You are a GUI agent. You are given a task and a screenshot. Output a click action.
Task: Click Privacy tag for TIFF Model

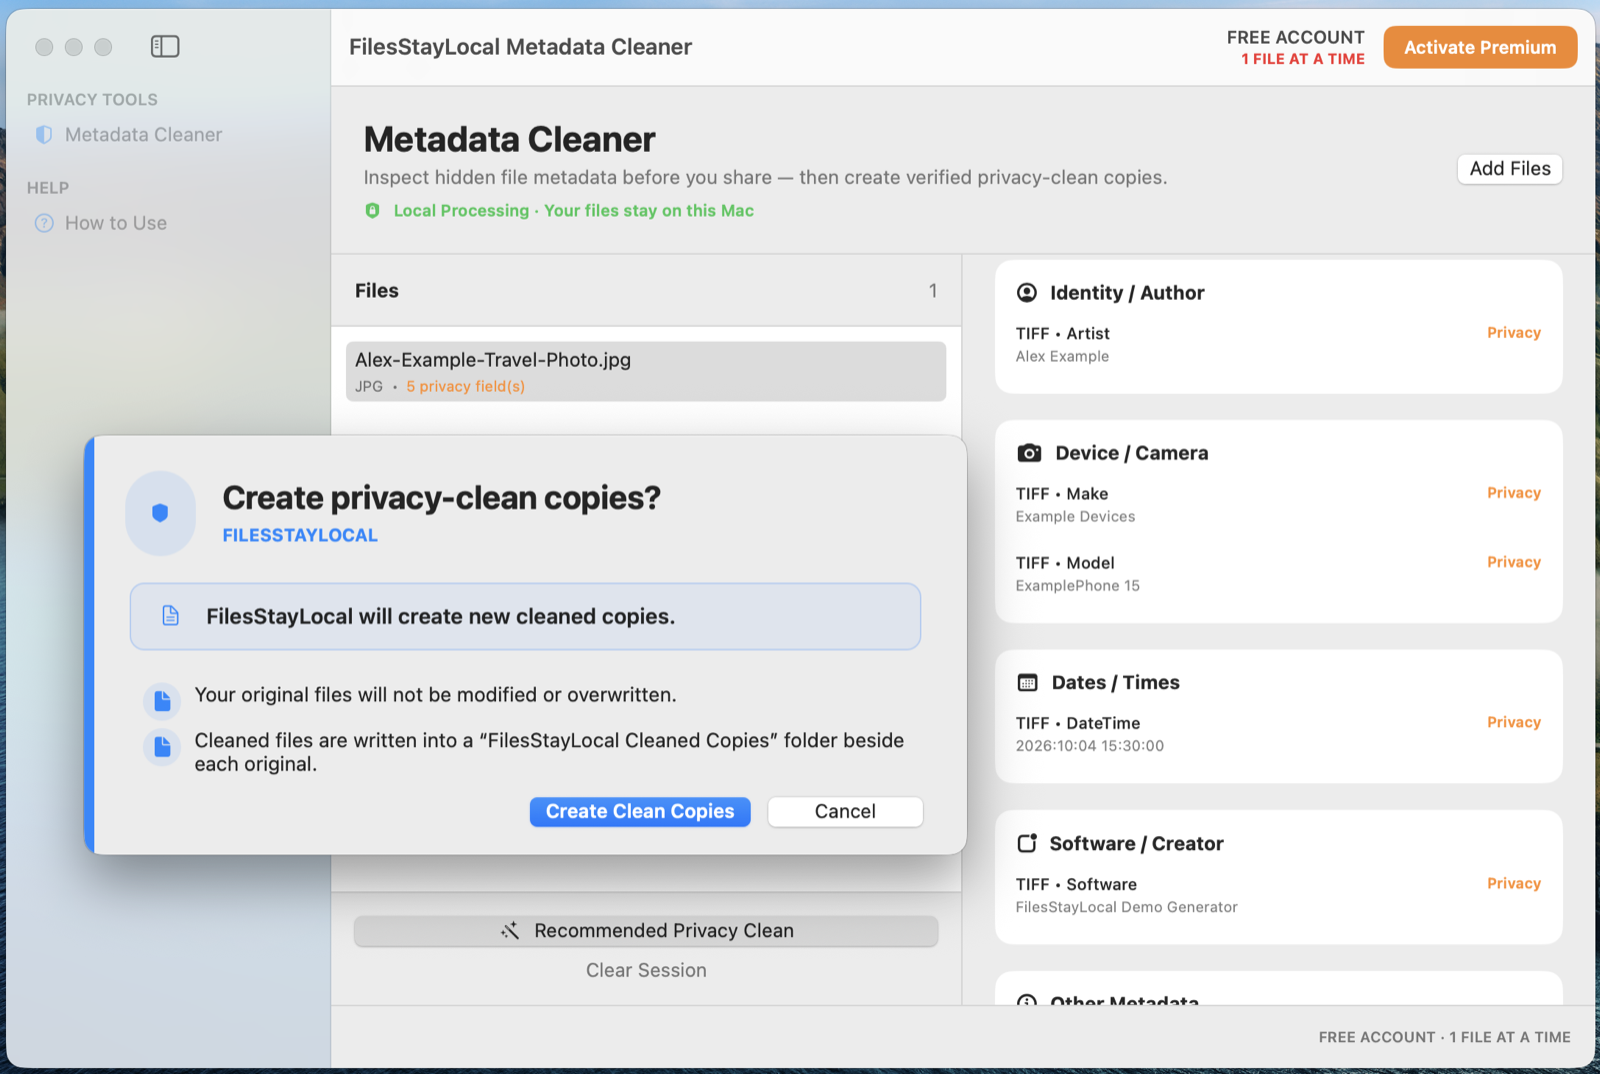(x=1513, y=562)
